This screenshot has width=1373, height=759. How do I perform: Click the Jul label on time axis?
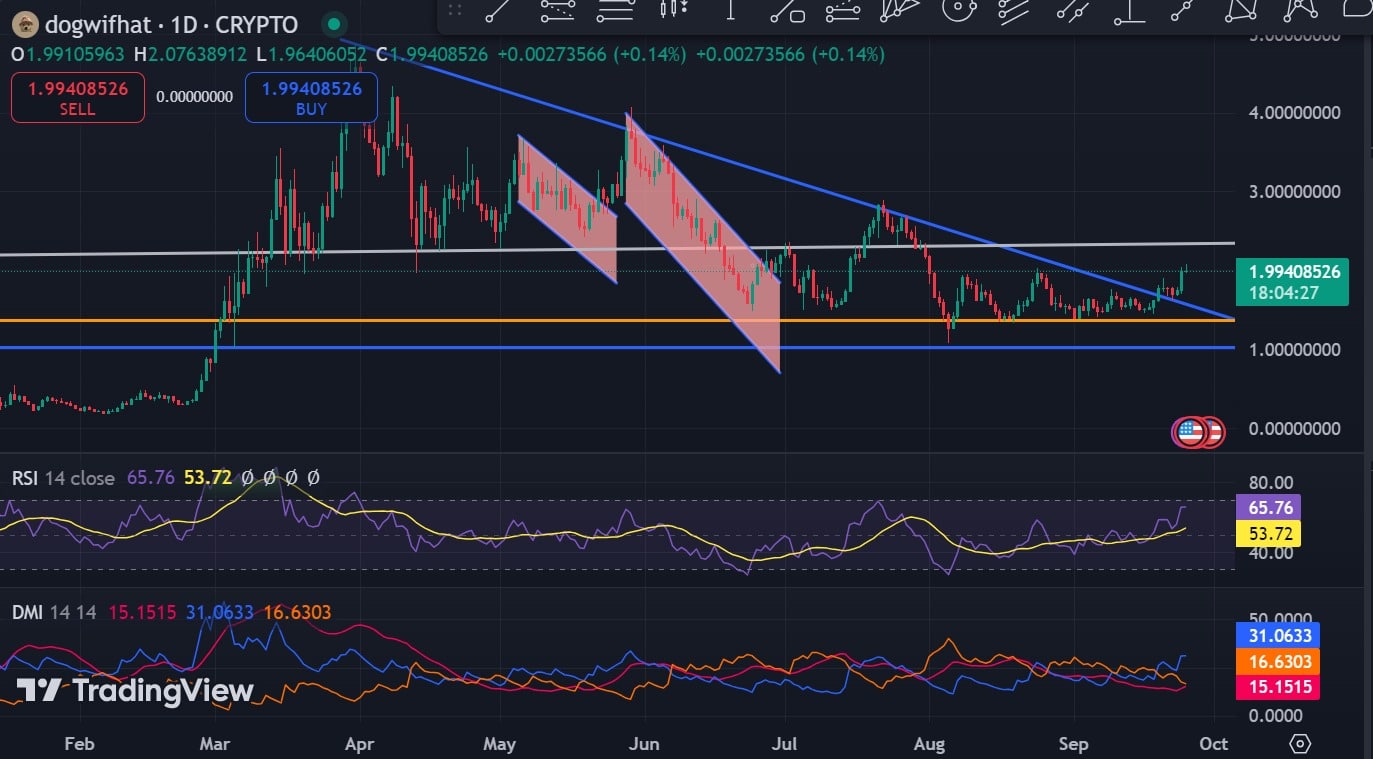coord(786,744)
